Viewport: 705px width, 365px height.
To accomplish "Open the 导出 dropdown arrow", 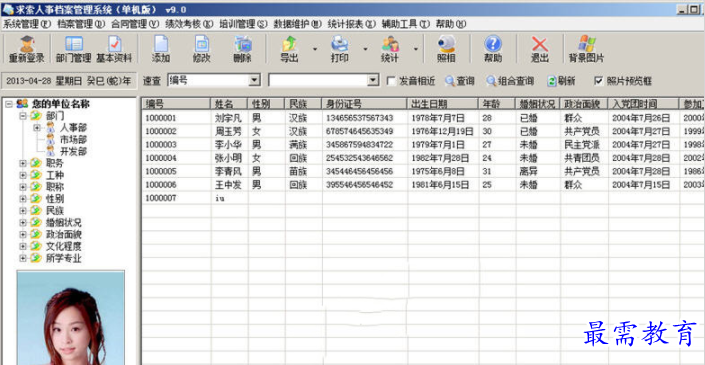I will (315, 49).
